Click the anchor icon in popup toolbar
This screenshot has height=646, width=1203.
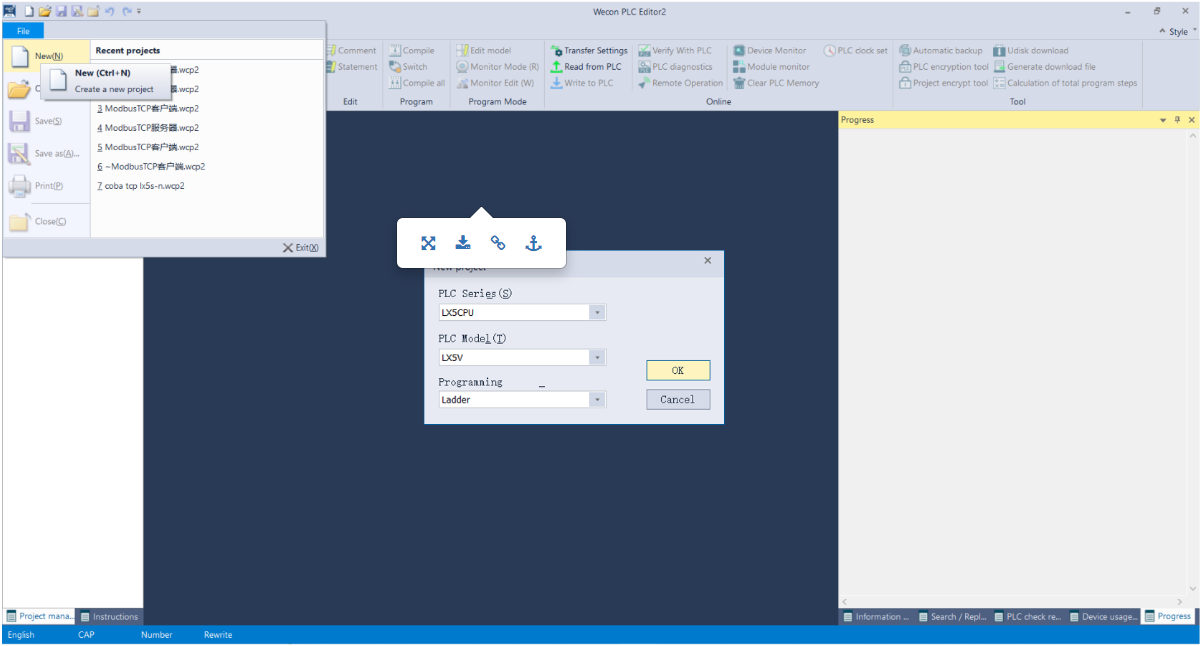534,243
